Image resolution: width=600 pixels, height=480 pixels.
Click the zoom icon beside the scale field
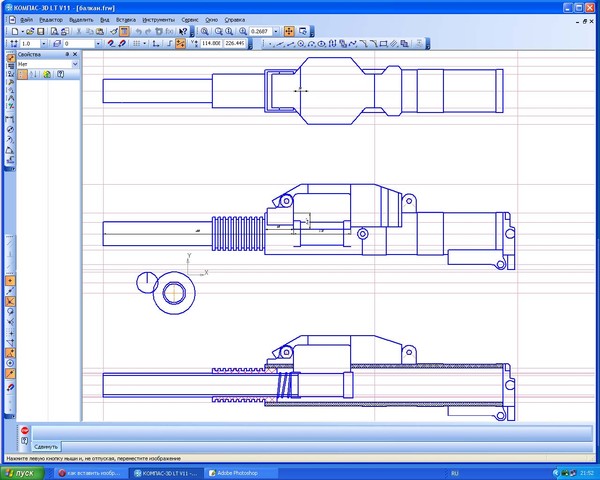(243, 31)
